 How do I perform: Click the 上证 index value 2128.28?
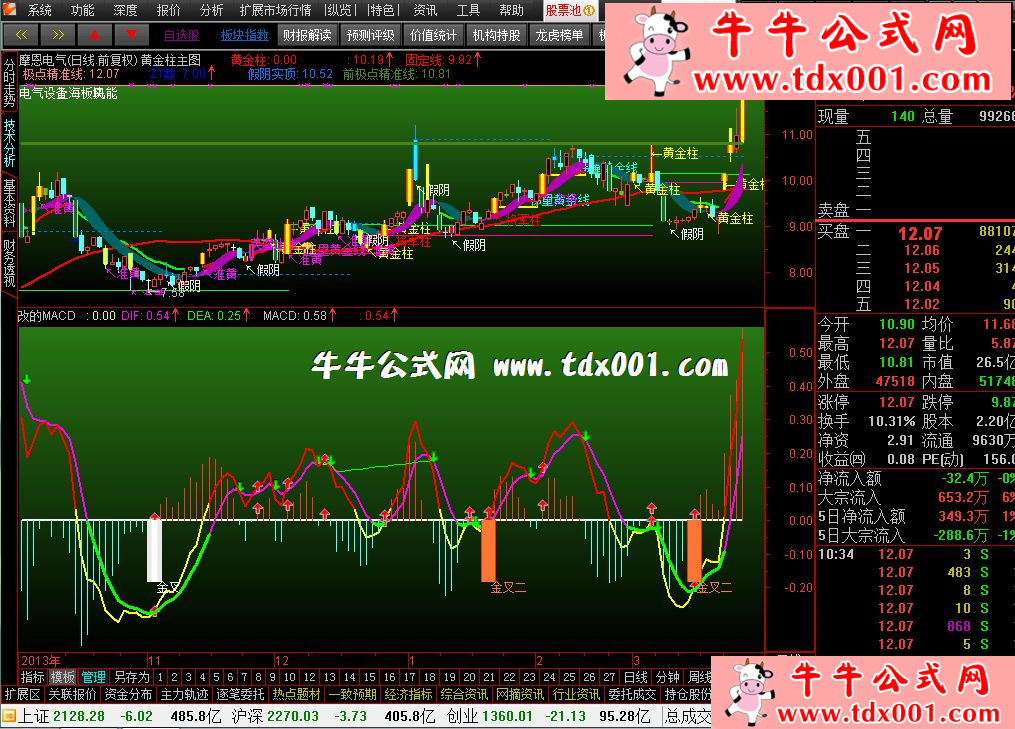(79, 716)
